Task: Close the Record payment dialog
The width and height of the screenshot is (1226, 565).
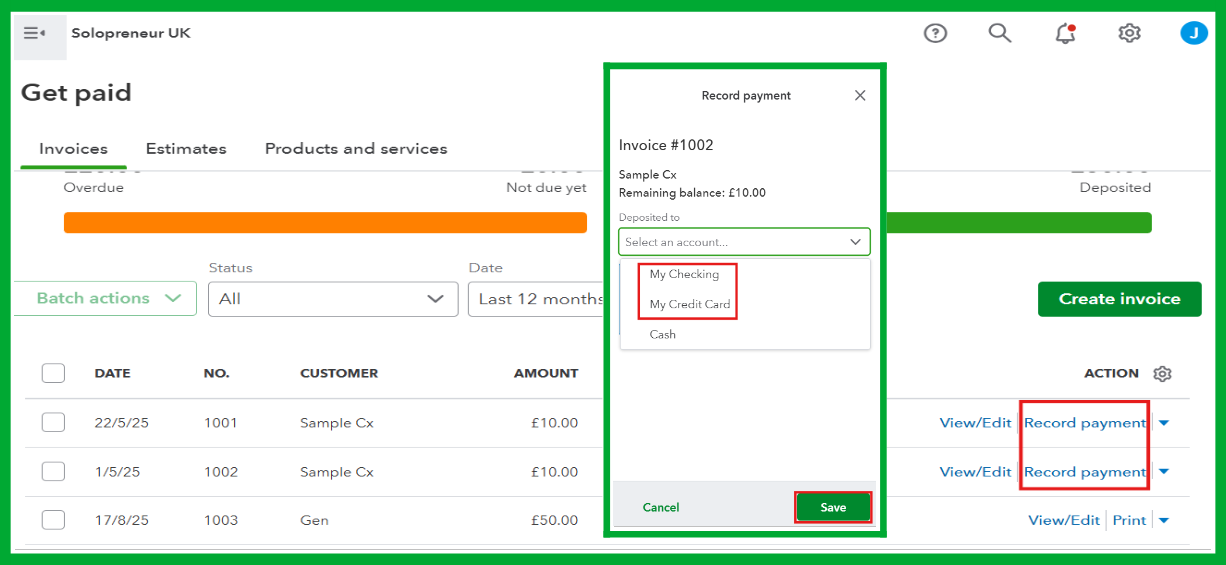Action: pos(860,96)
